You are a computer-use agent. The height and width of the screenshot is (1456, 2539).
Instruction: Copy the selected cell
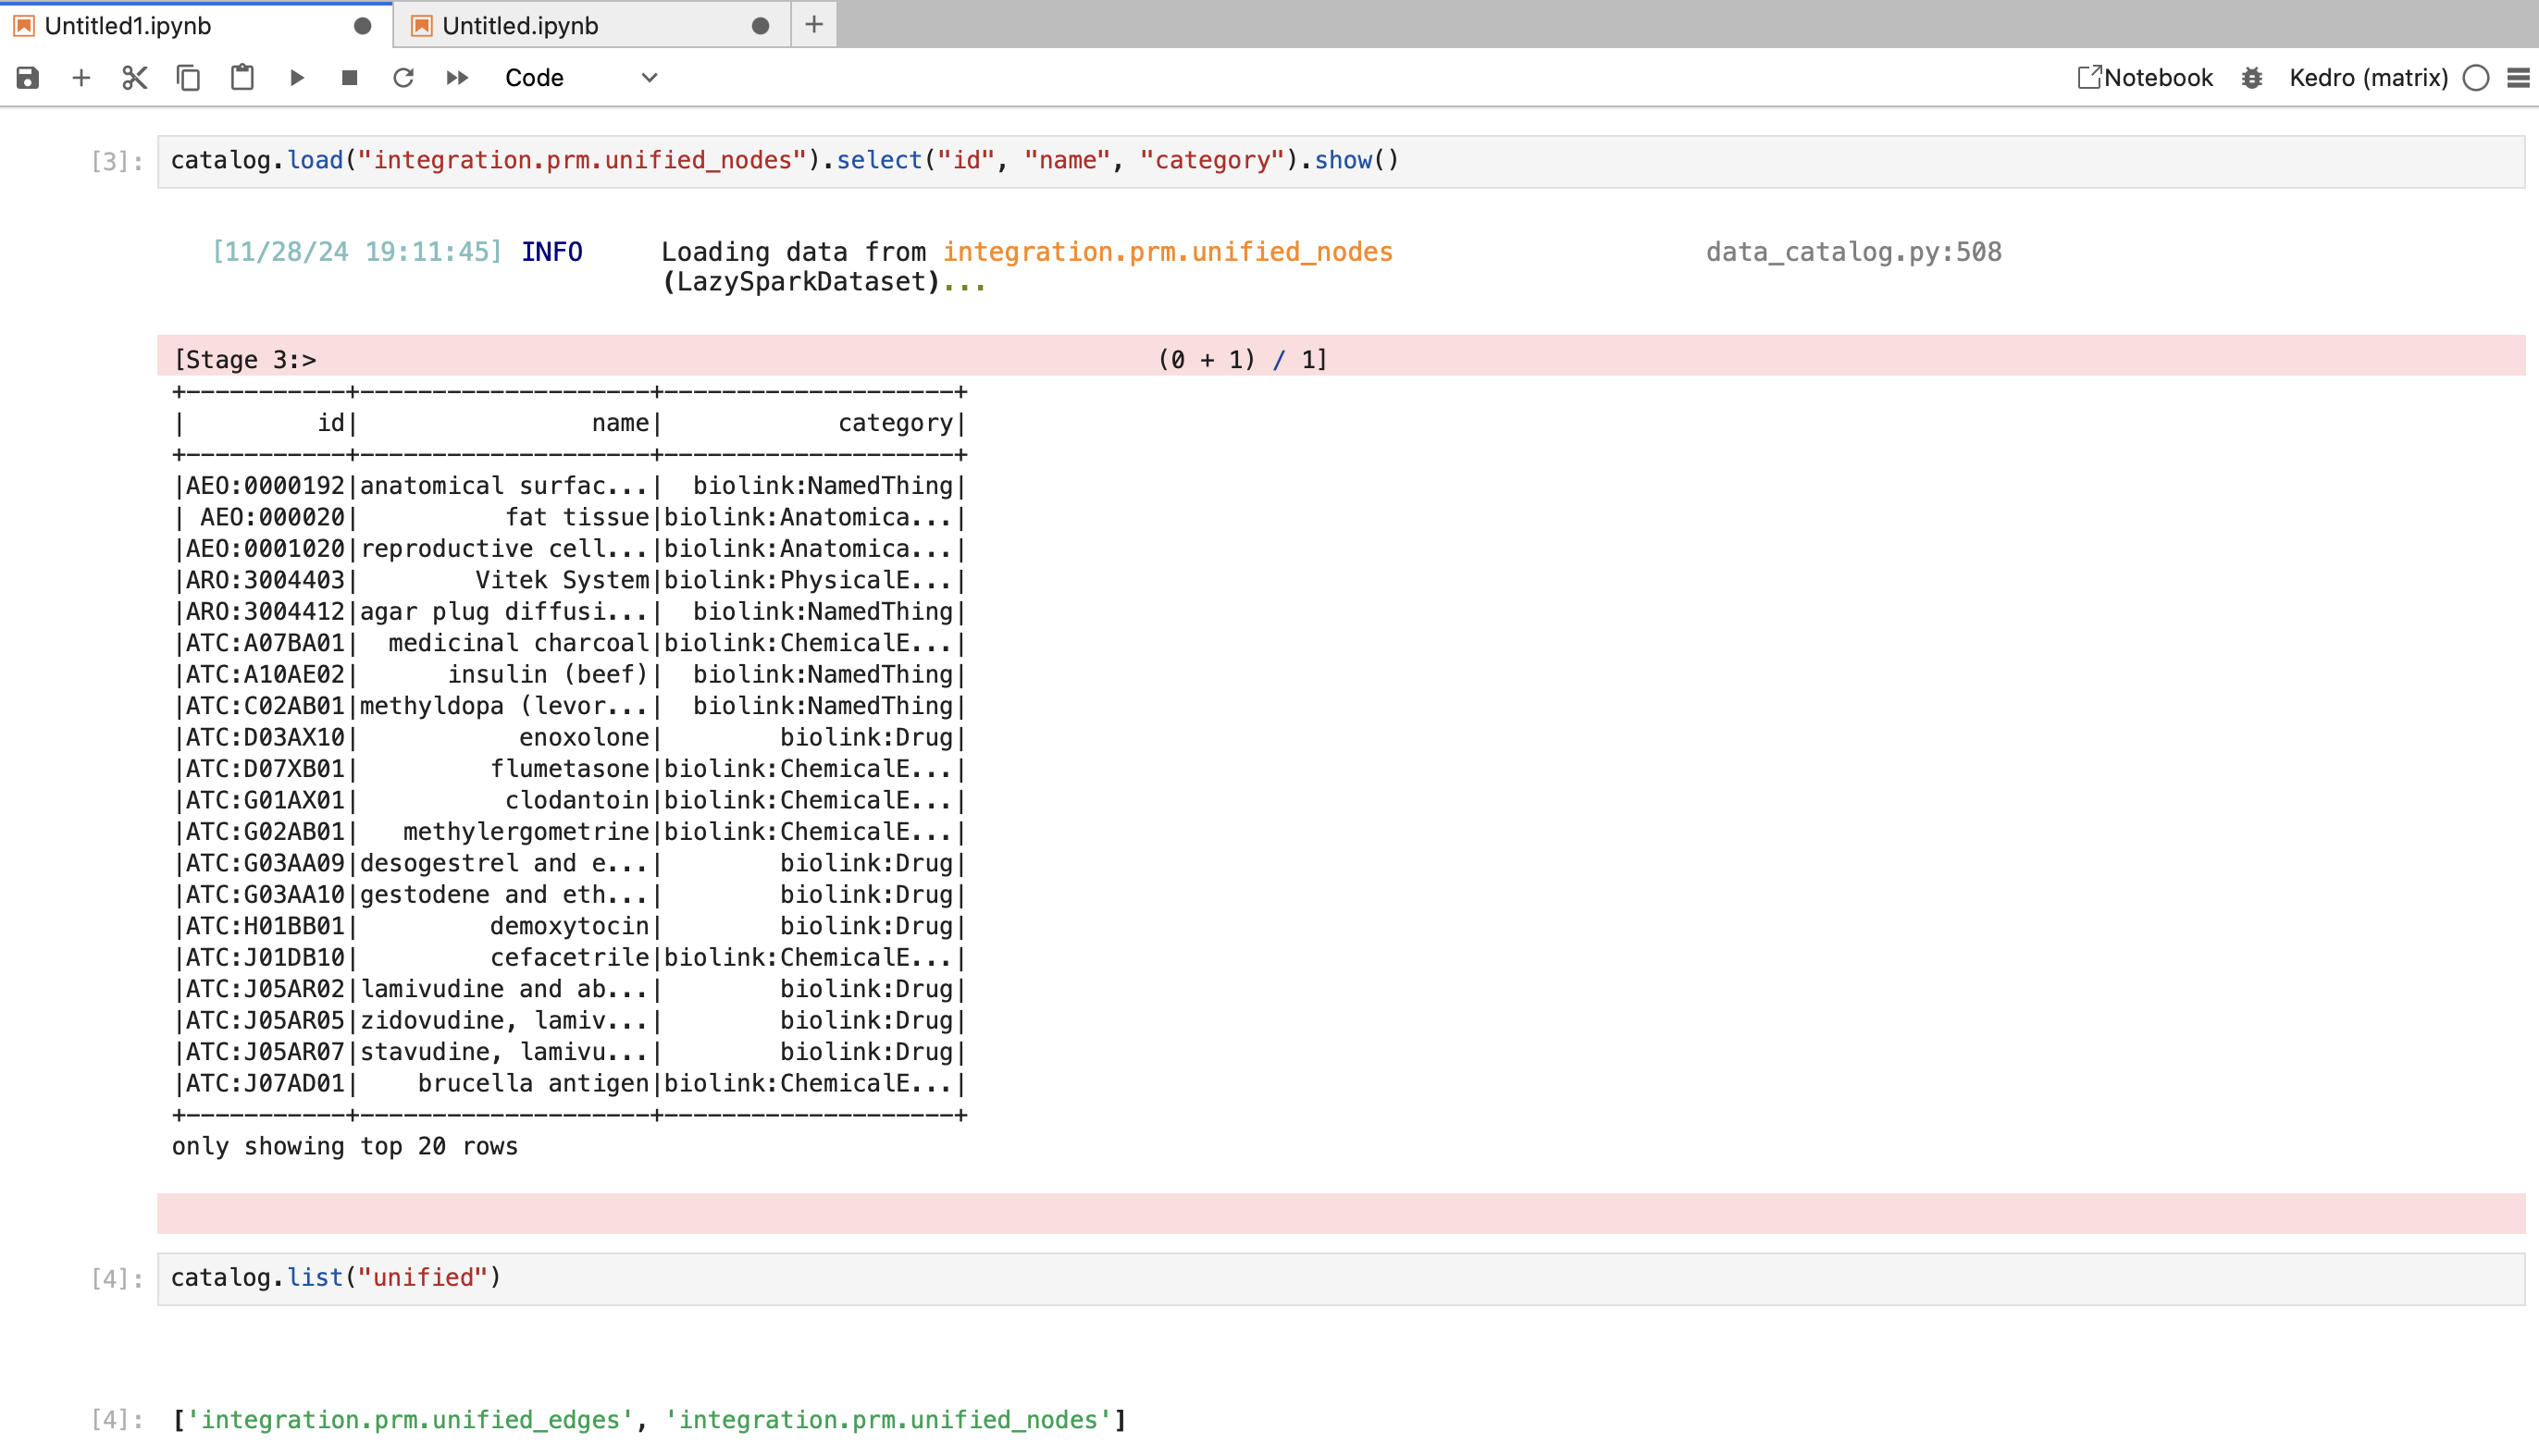click(188, 78)
